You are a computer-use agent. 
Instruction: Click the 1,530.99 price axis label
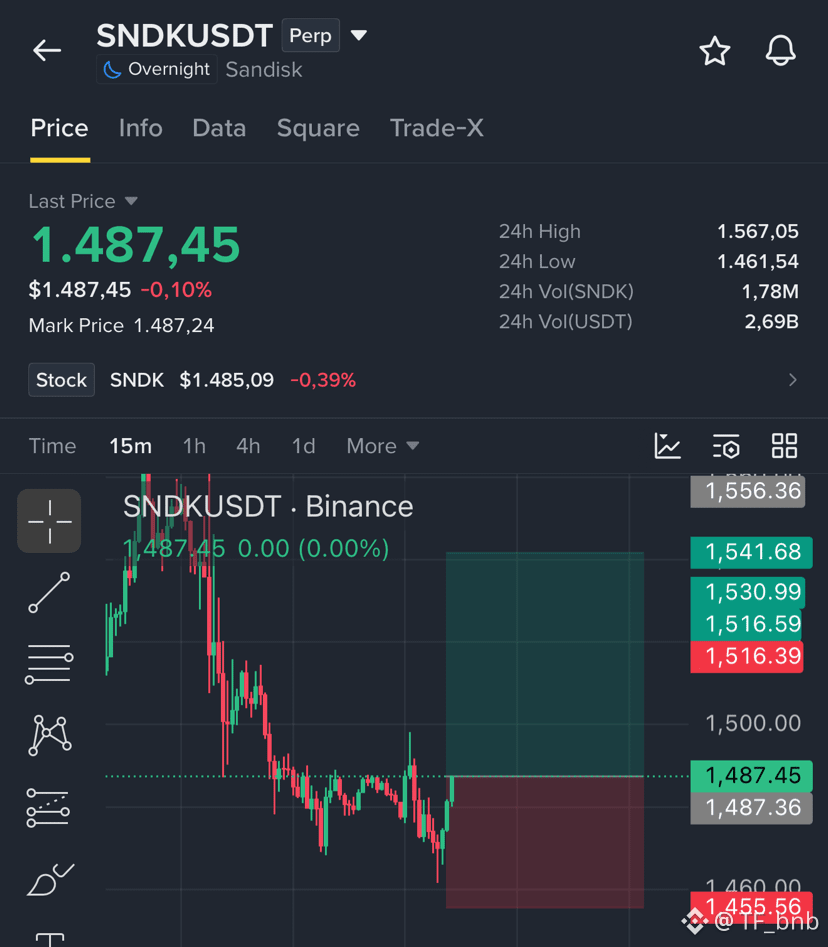748,592
